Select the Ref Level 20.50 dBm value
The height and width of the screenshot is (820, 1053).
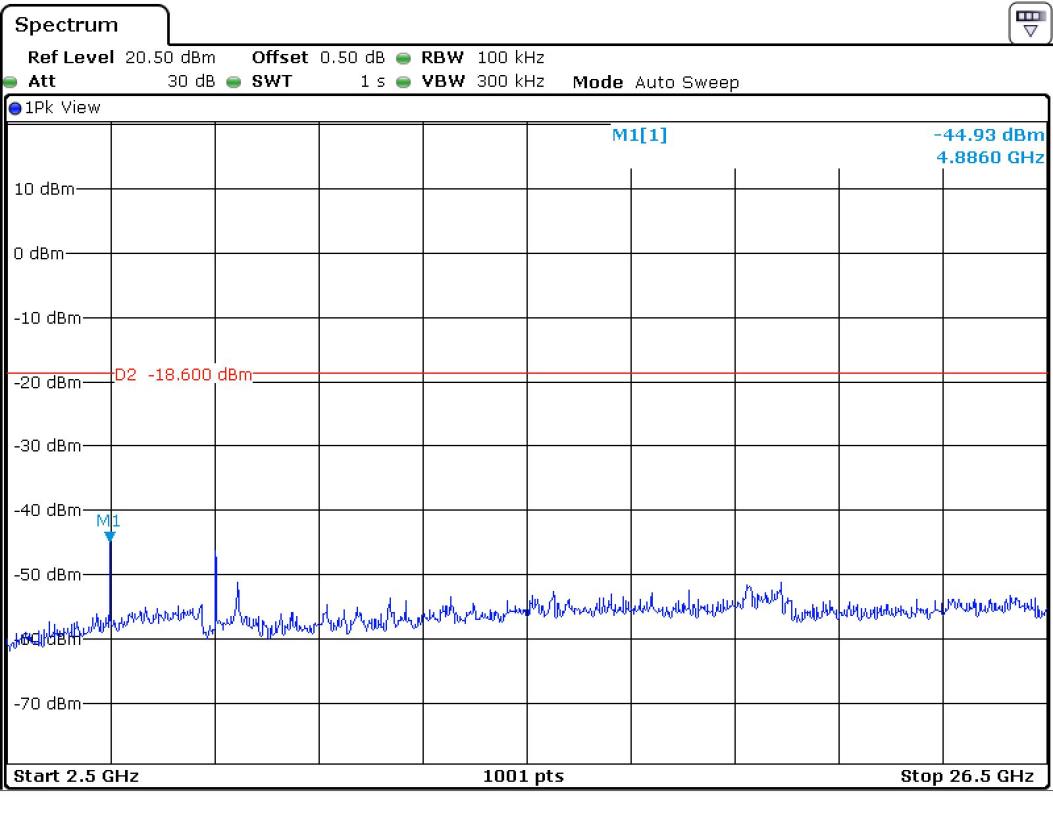[x=170, y=58]
